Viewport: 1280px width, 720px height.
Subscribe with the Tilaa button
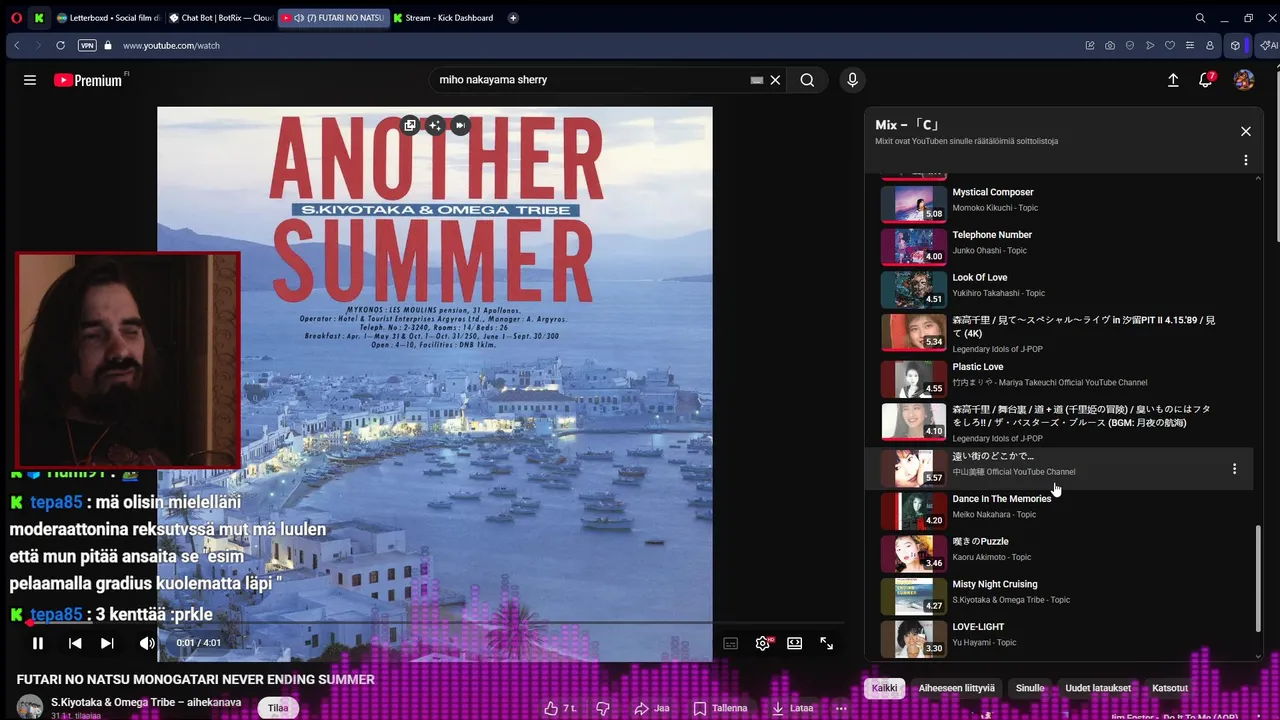pos(278,708)
